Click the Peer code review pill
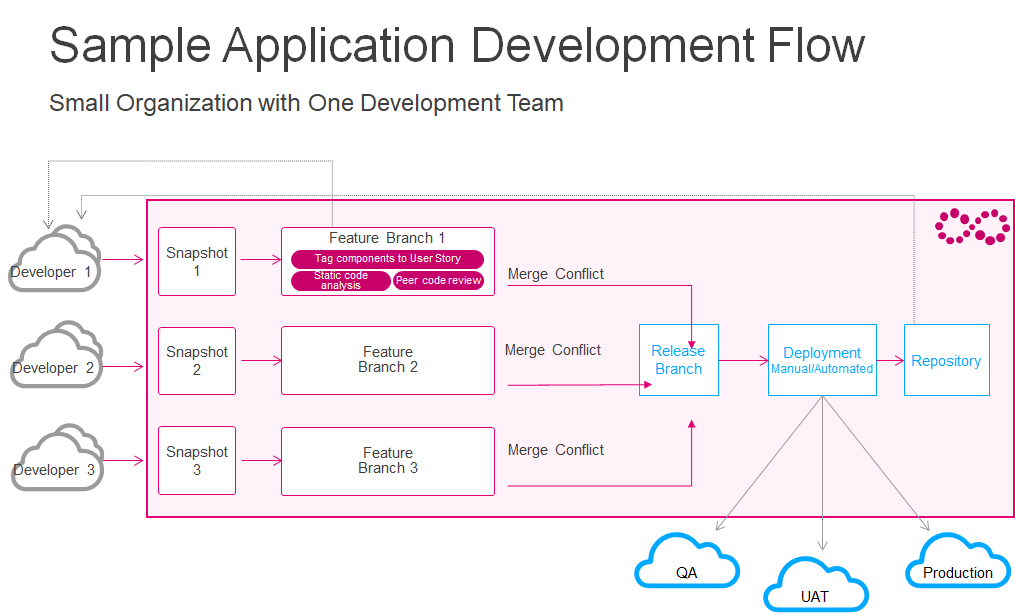Image resolution: width=1015 pixels, height=614 pixels. tap(438, 280)
